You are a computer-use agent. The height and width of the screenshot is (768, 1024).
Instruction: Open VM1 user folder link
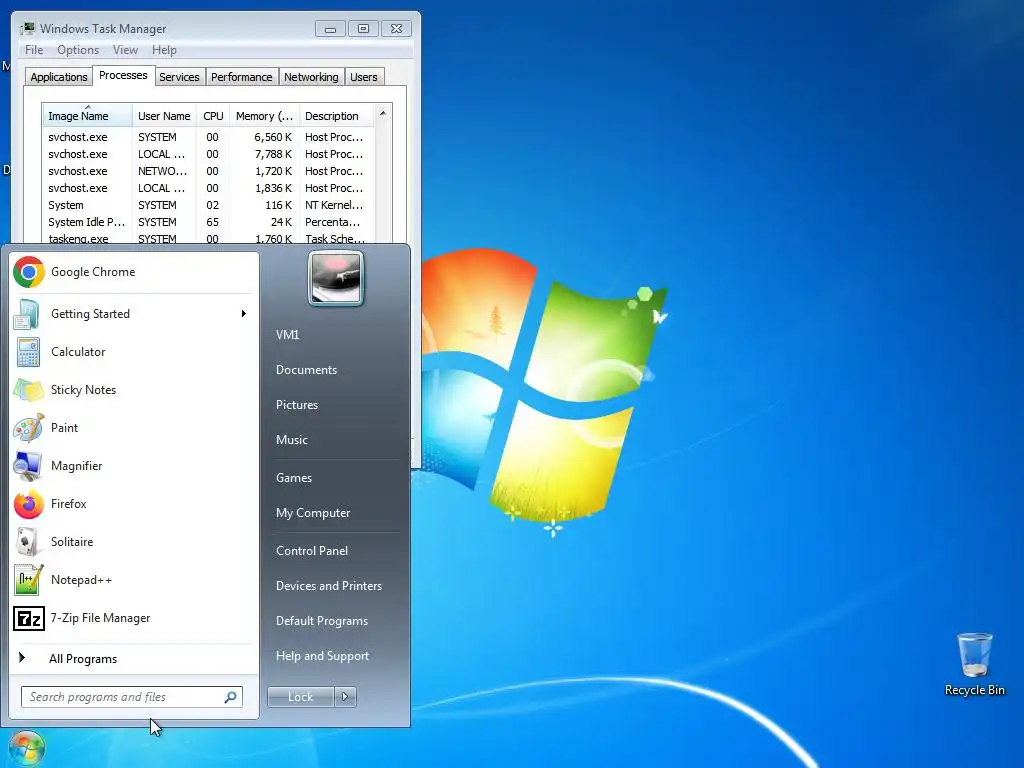pyautogui.click(x=287, y=335)
